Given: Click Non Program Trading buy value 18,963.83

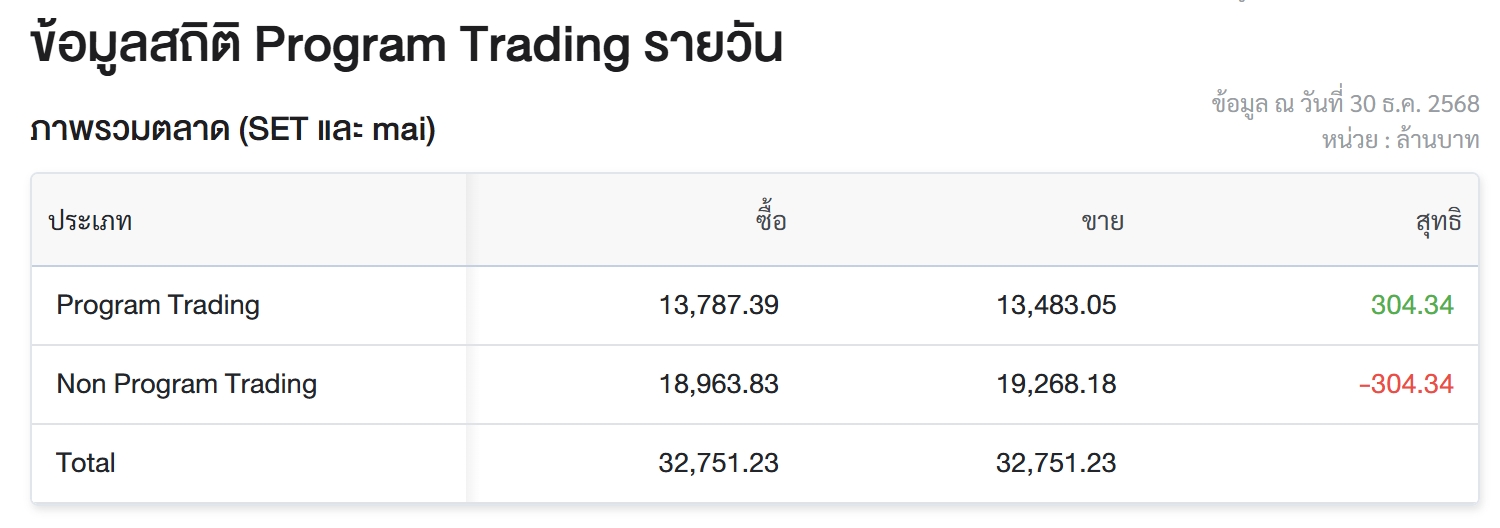Looking at the screenshot, I should 718,384.
